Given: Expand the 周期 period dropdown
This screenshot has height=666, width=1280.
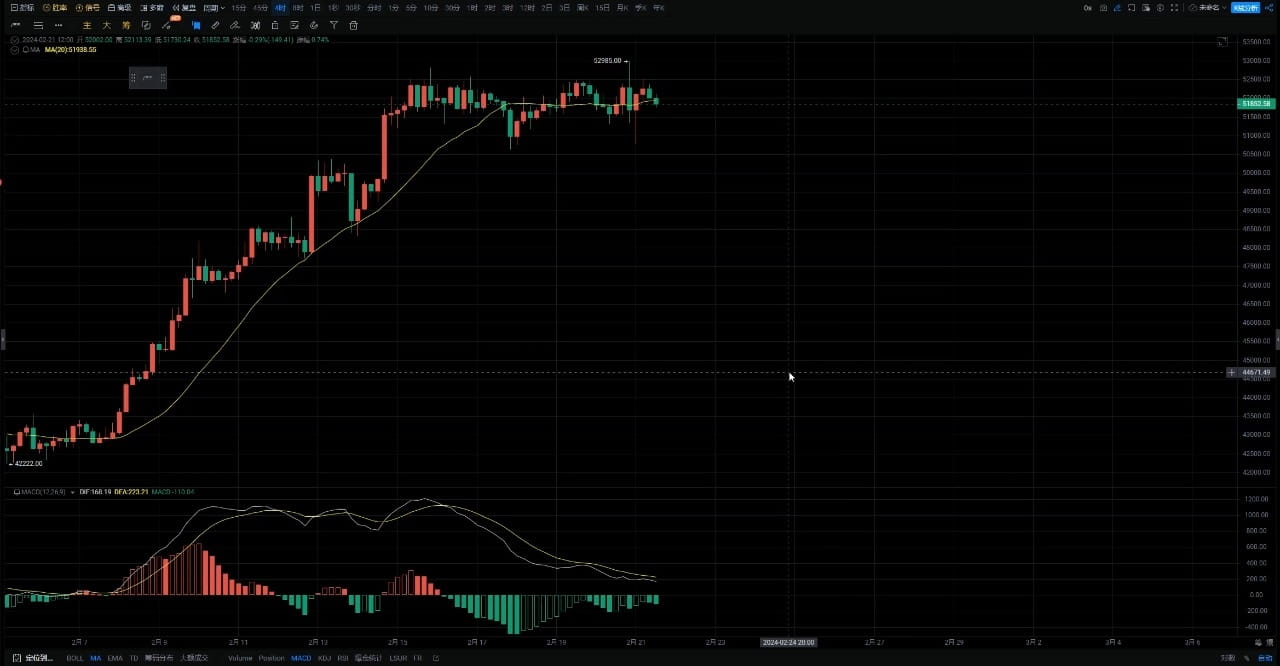Looking at the screenshot, I should 214,8.
